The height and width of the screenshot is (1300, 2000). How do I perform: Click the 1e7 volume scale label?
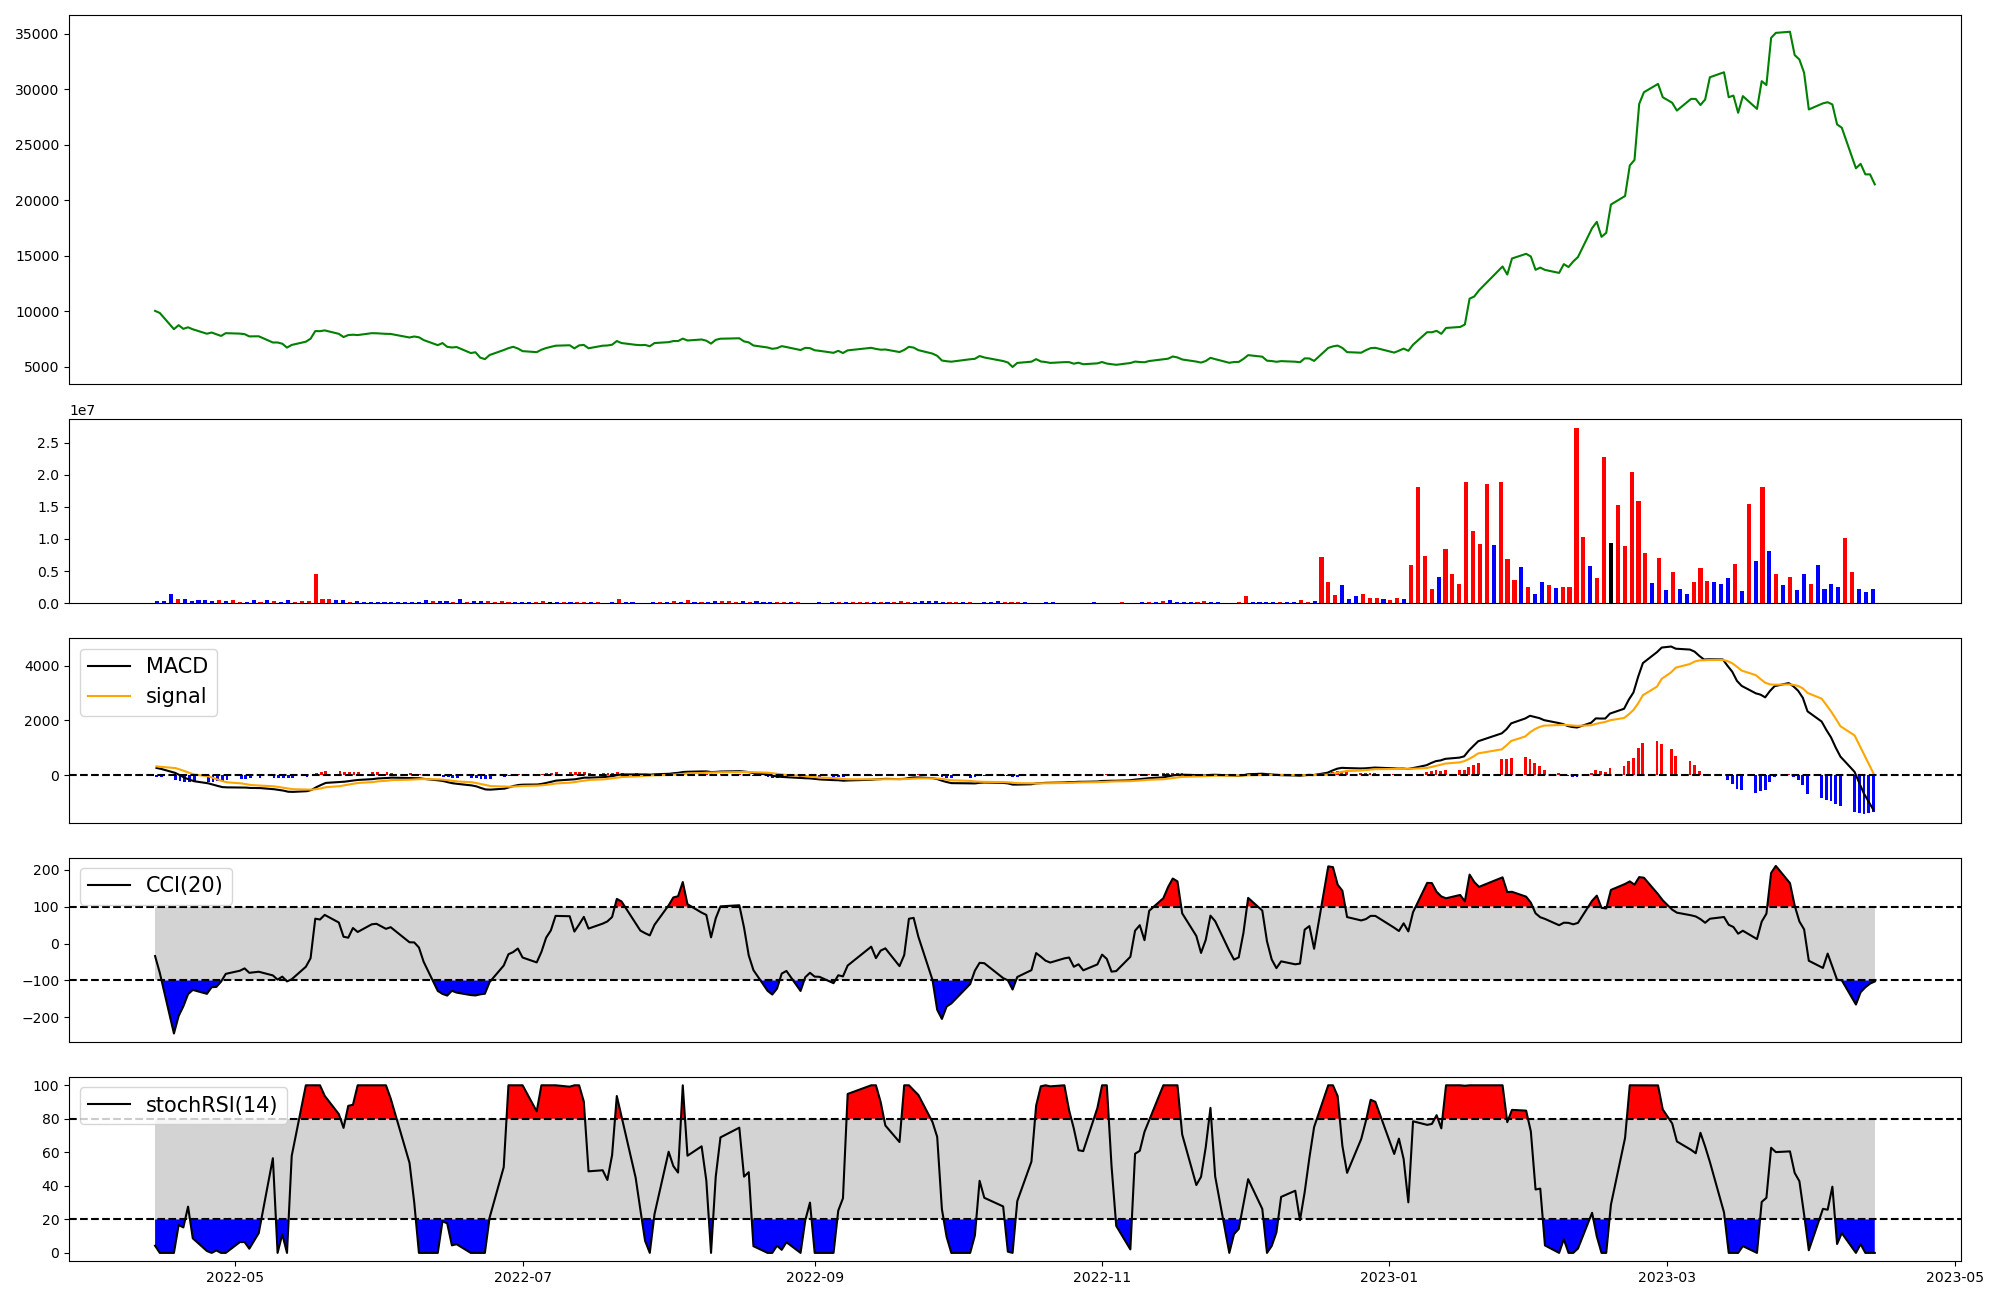82,410
